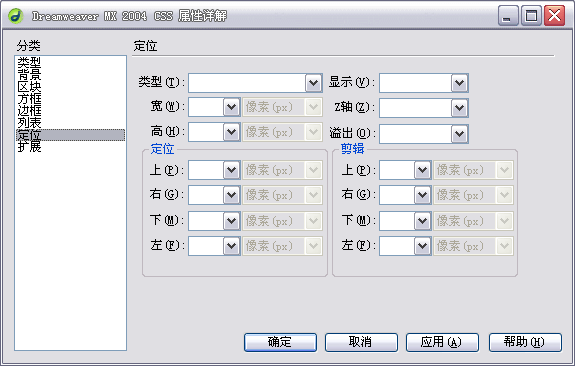Image resolution: width=575 pixels, height=366 pixels.
Task: Select 定位 in the category list
Action: tap(70, 135)
